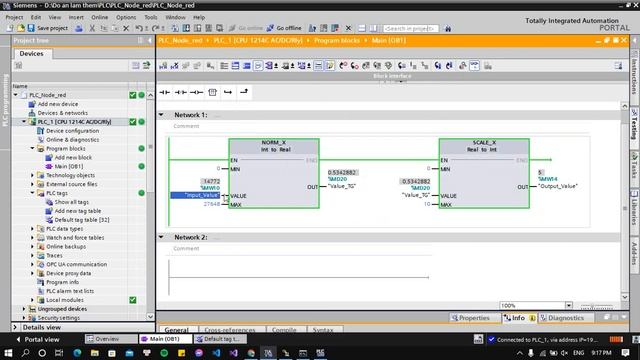Click the project tree scrollbar down arrow
The width and height of the screenshot is (640, 360).
click(x=150, y=316)
